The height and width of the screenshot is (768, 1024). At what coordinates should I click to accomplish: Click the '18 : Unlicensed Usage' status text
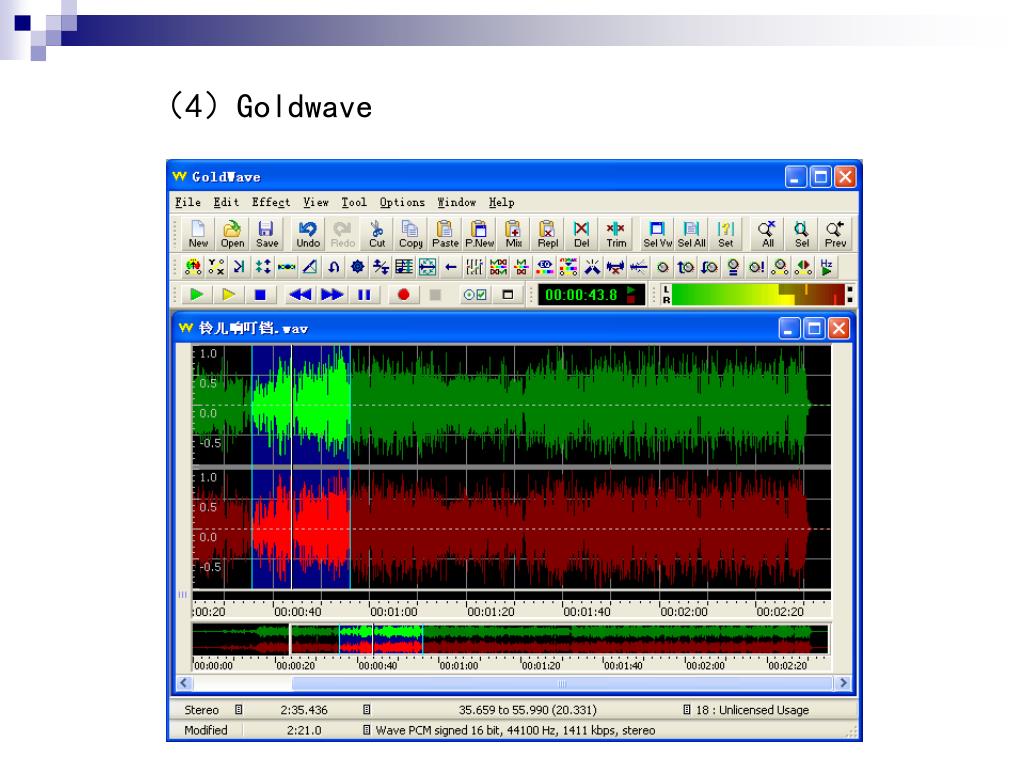(x=752, y=710)
